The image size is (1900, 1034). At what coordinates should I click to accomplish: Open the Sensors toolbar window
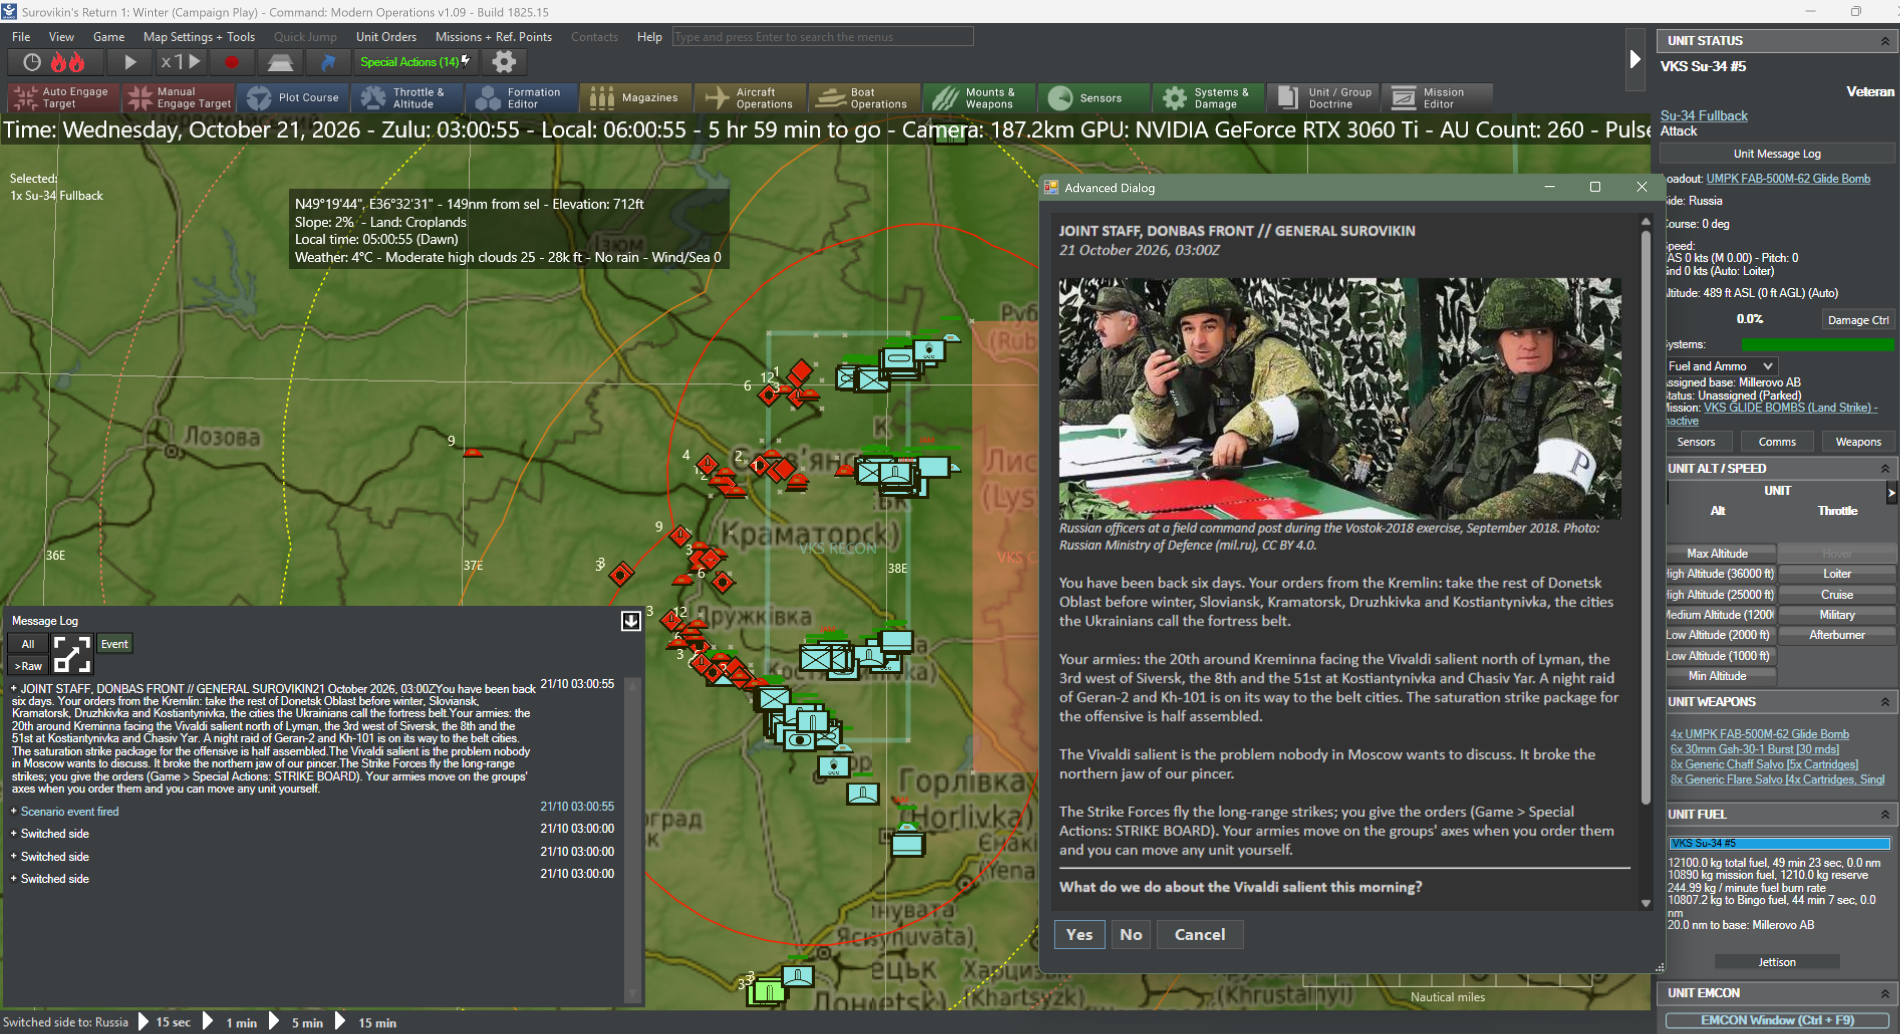(x=1092, y=98)
